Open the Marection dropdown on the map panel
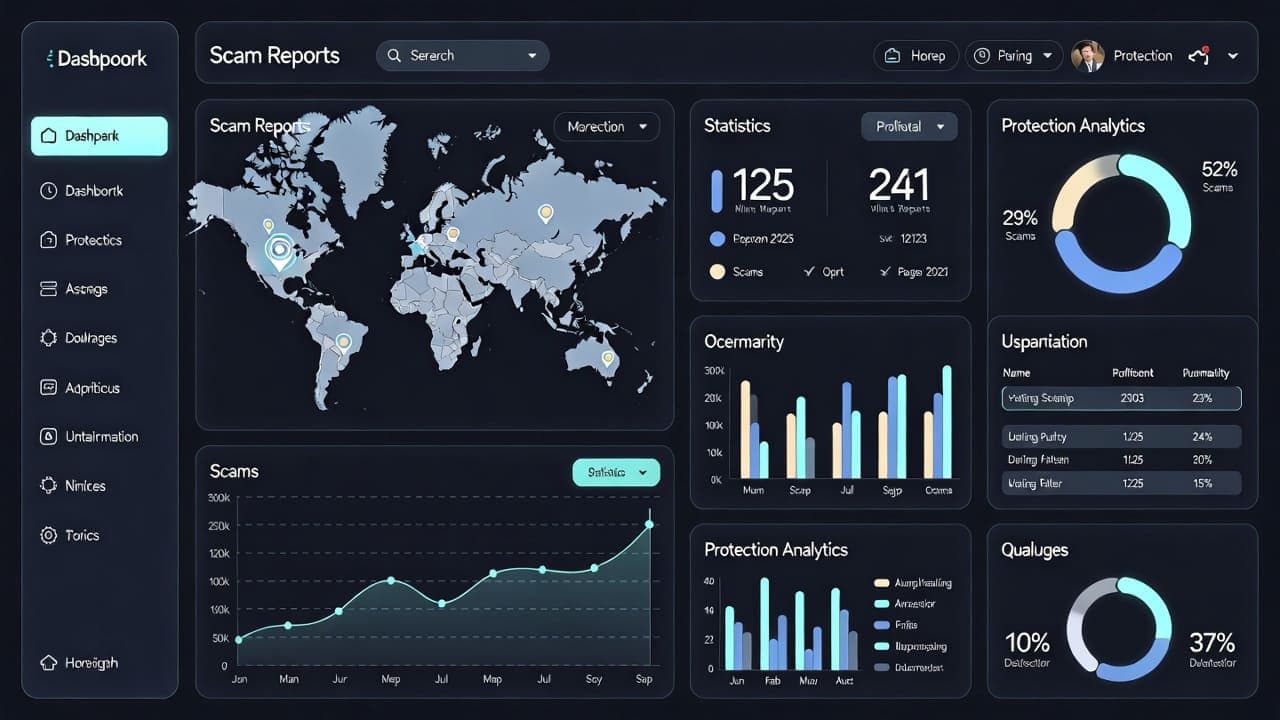 click(606, 126)
